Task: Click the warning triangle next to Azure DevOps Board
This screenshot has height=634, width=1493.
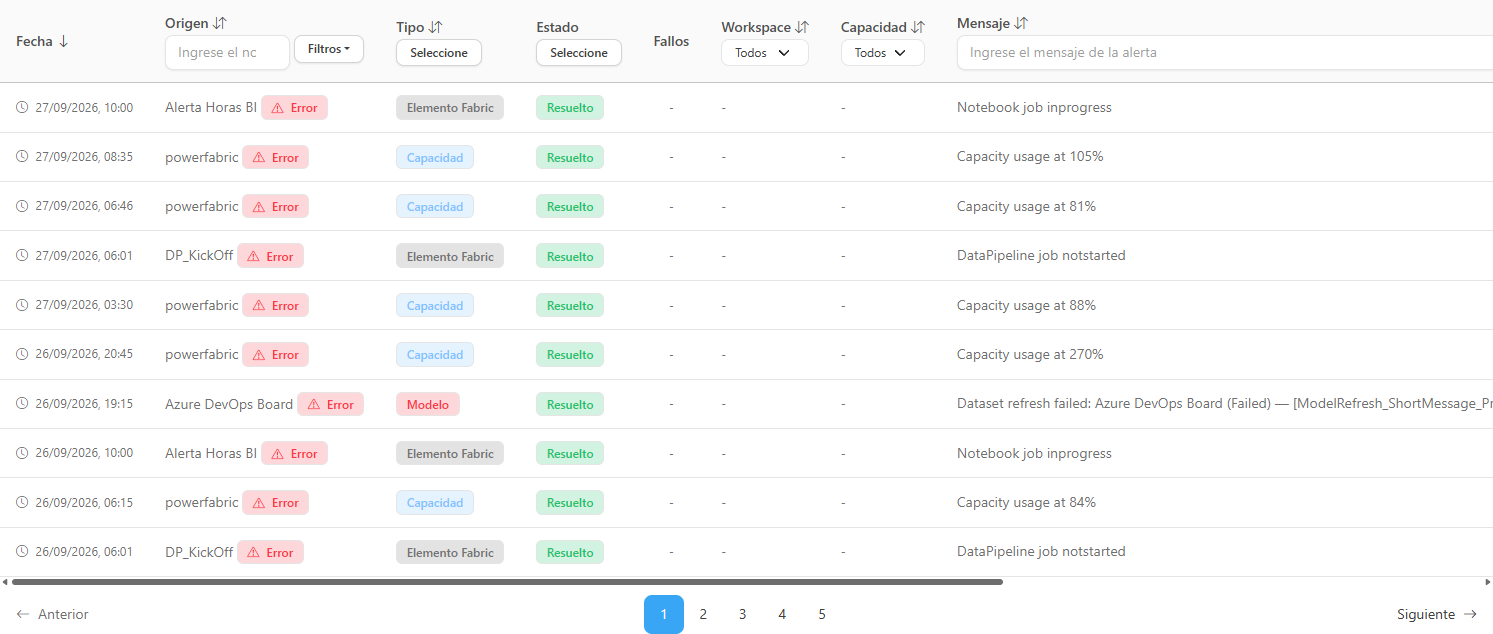Action: 314,404
